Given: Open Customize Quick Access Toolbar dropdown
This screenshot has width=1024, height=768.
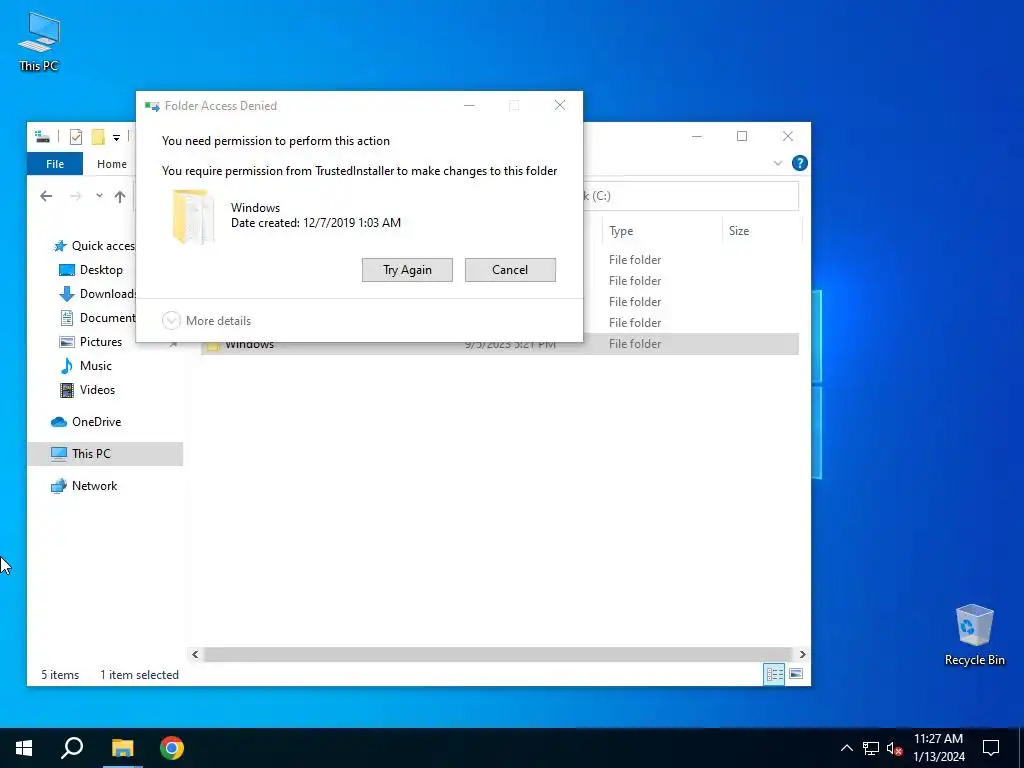Looking at the screenshot, I should click(x=116, y=137).
